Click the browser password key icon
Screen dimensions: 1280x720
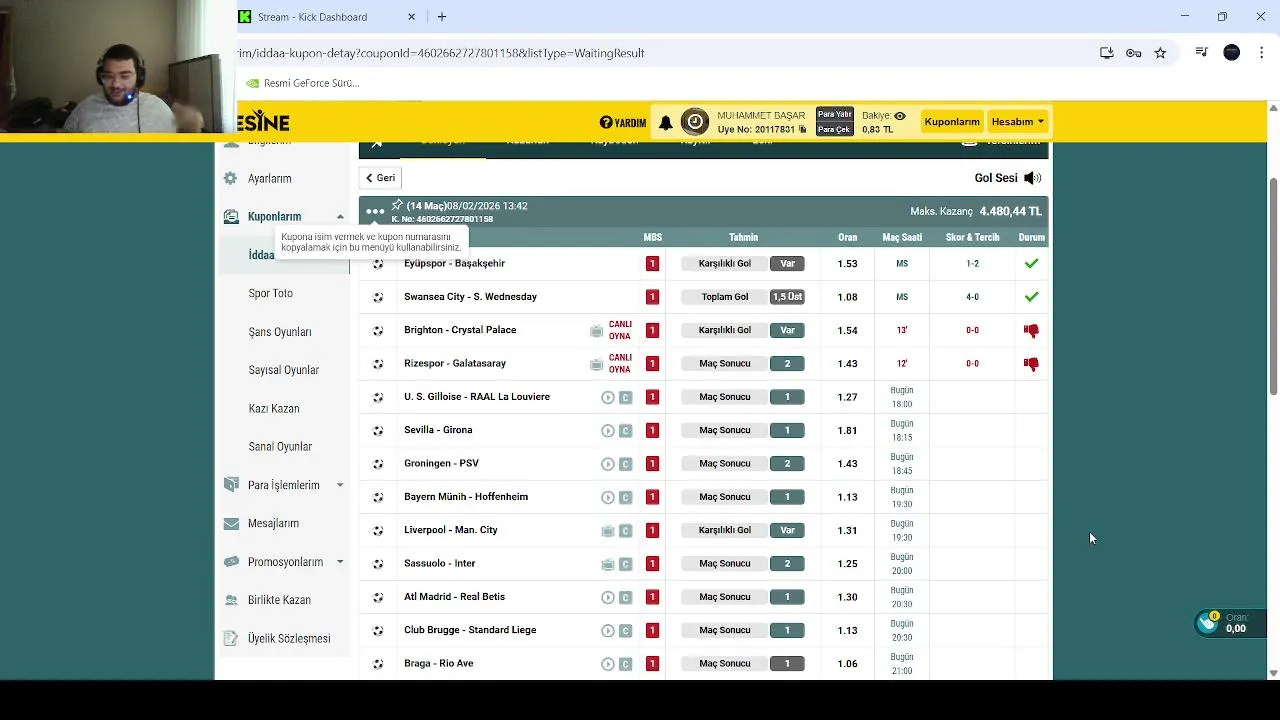1133,53
